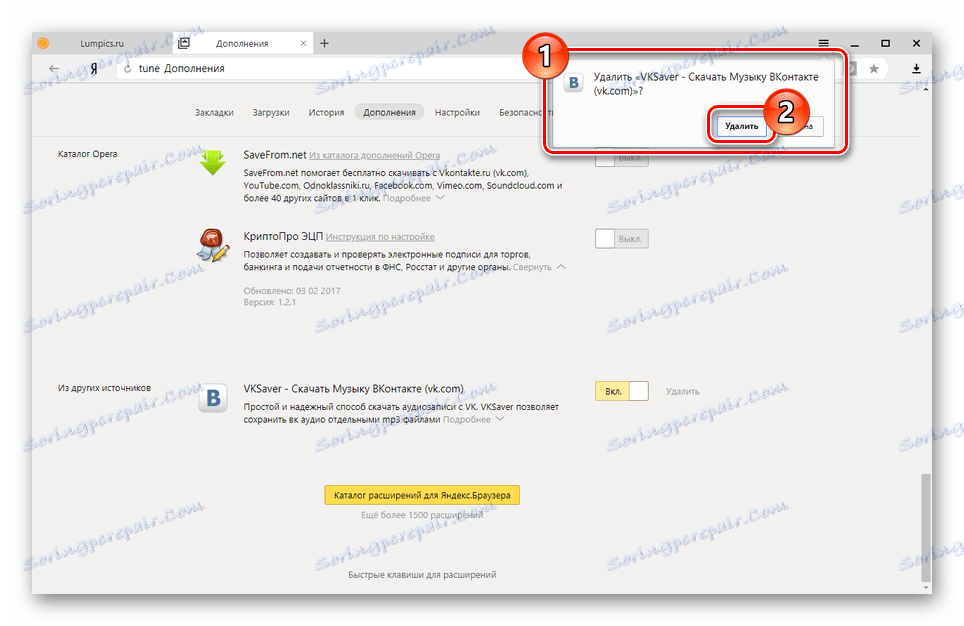Click the back arrow navigation icon
964x626 pixels.
coord(54,68)
